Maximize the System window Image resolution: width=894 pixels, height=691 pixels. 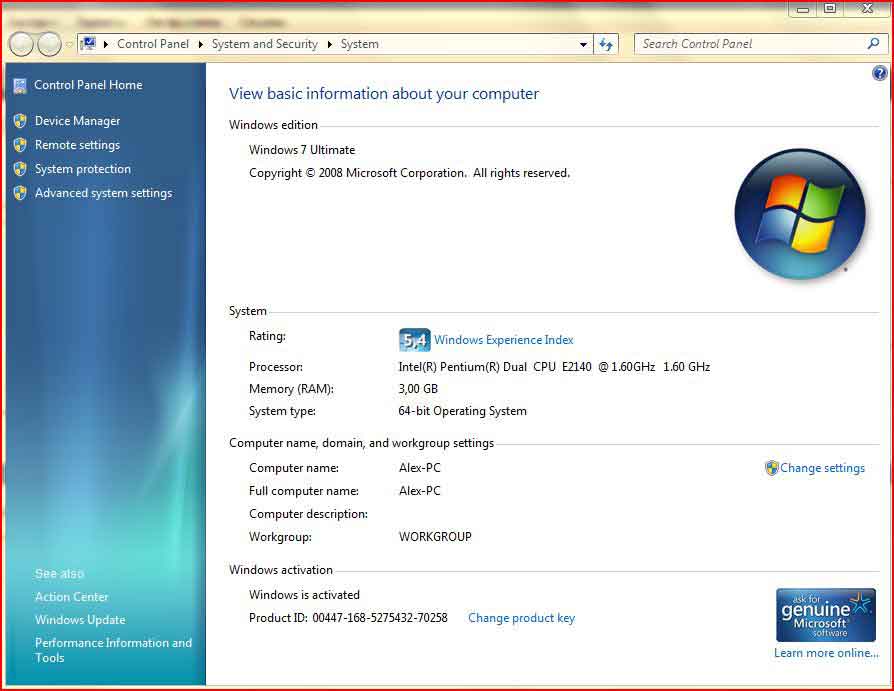tap(830, 9)
